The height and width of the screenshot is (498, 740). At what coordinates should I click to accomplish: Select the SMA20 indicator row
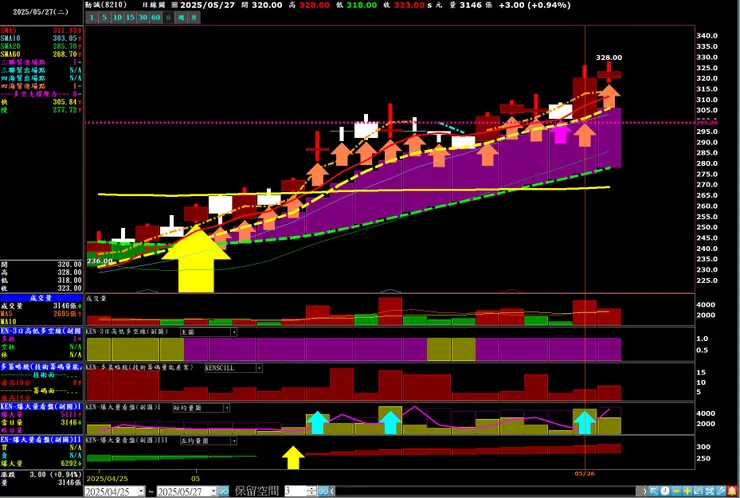[41, 46]
